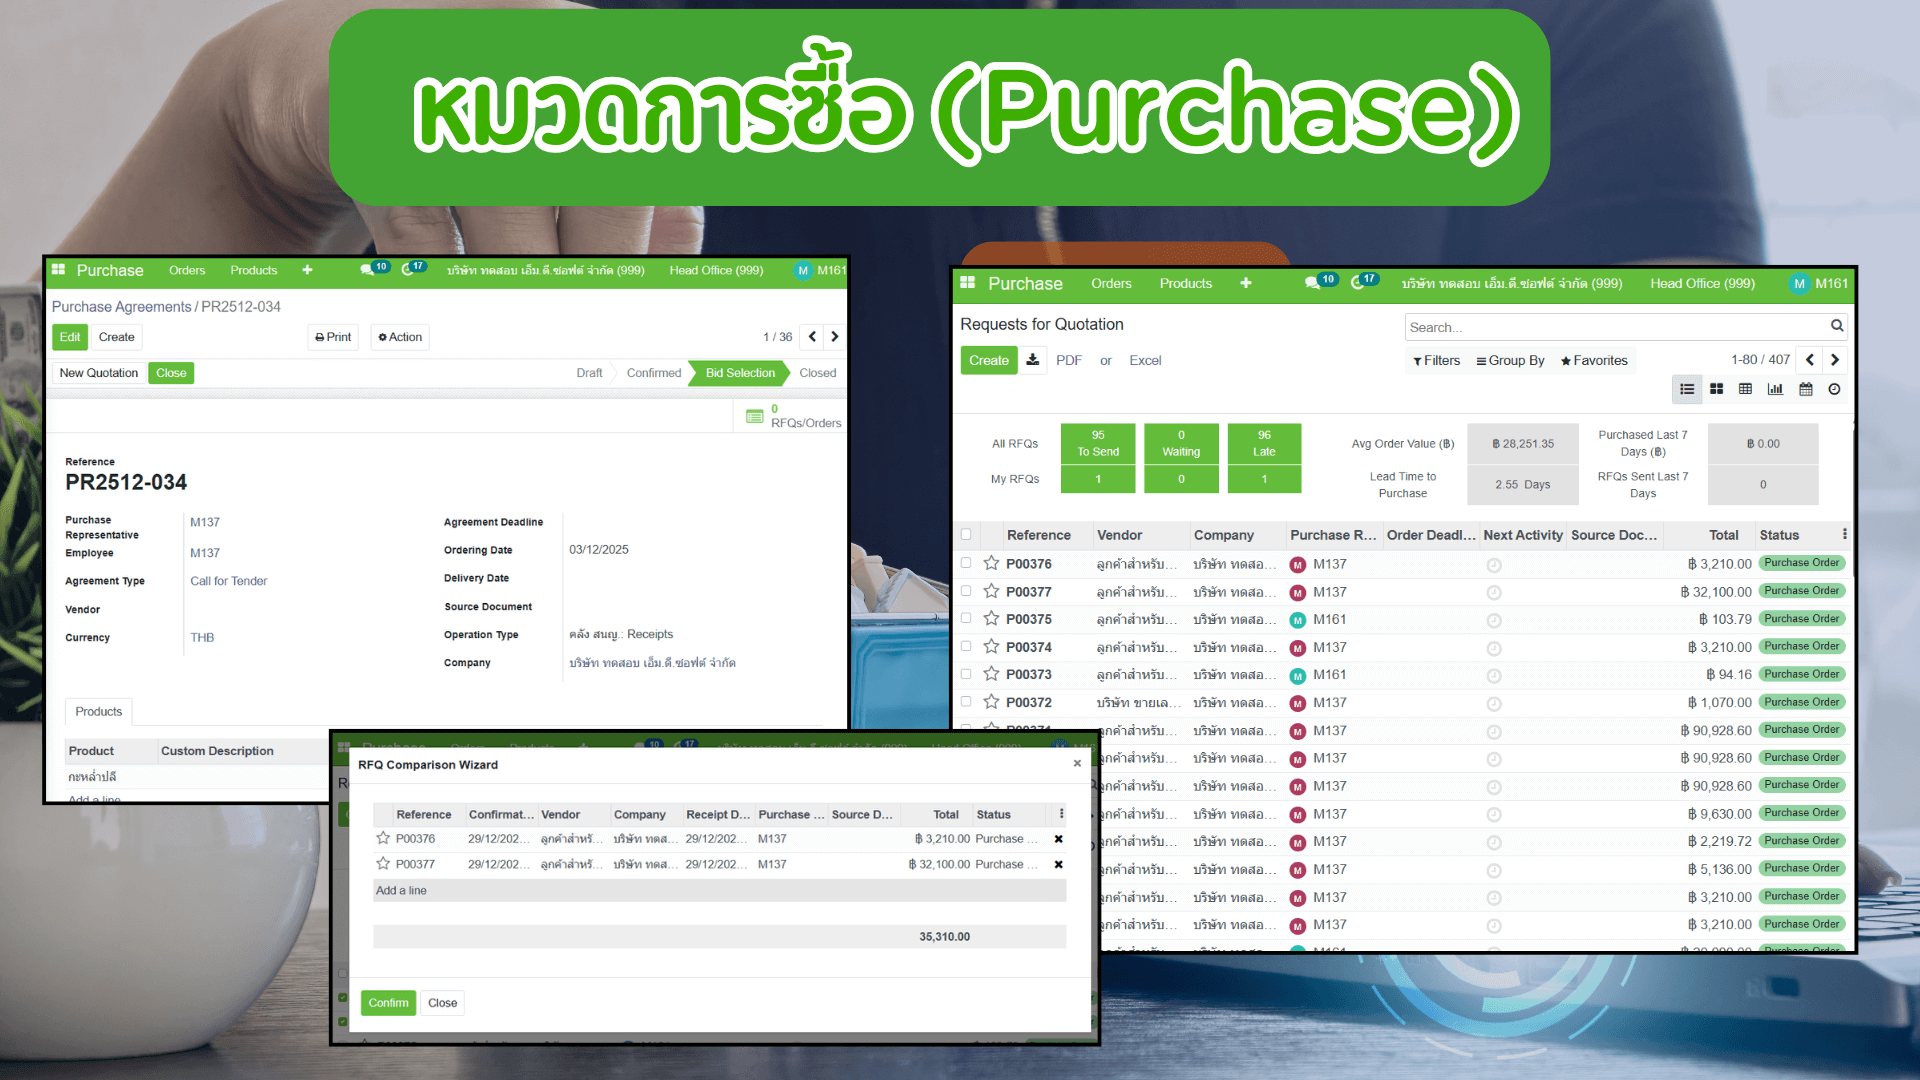Open the graph view of quotations

point(1776,389)
